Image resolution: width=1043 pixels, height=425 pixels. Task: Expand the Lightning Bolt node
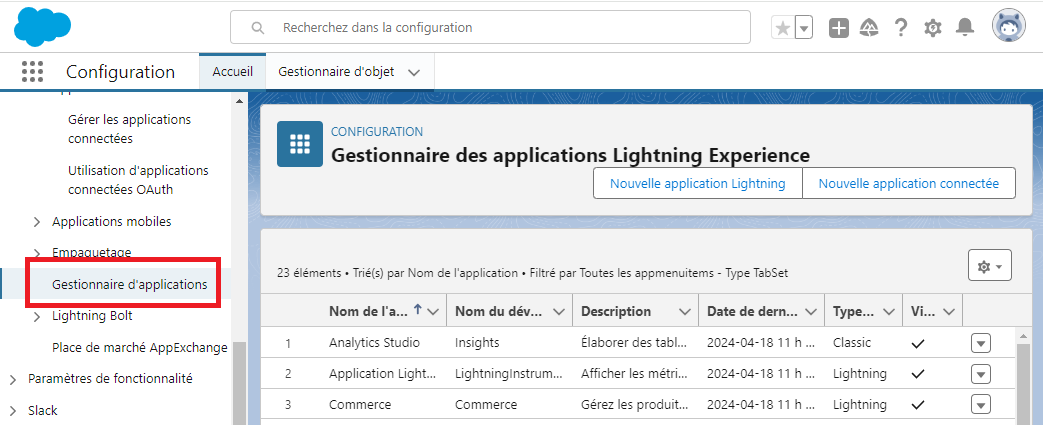[x=37, y=316]
